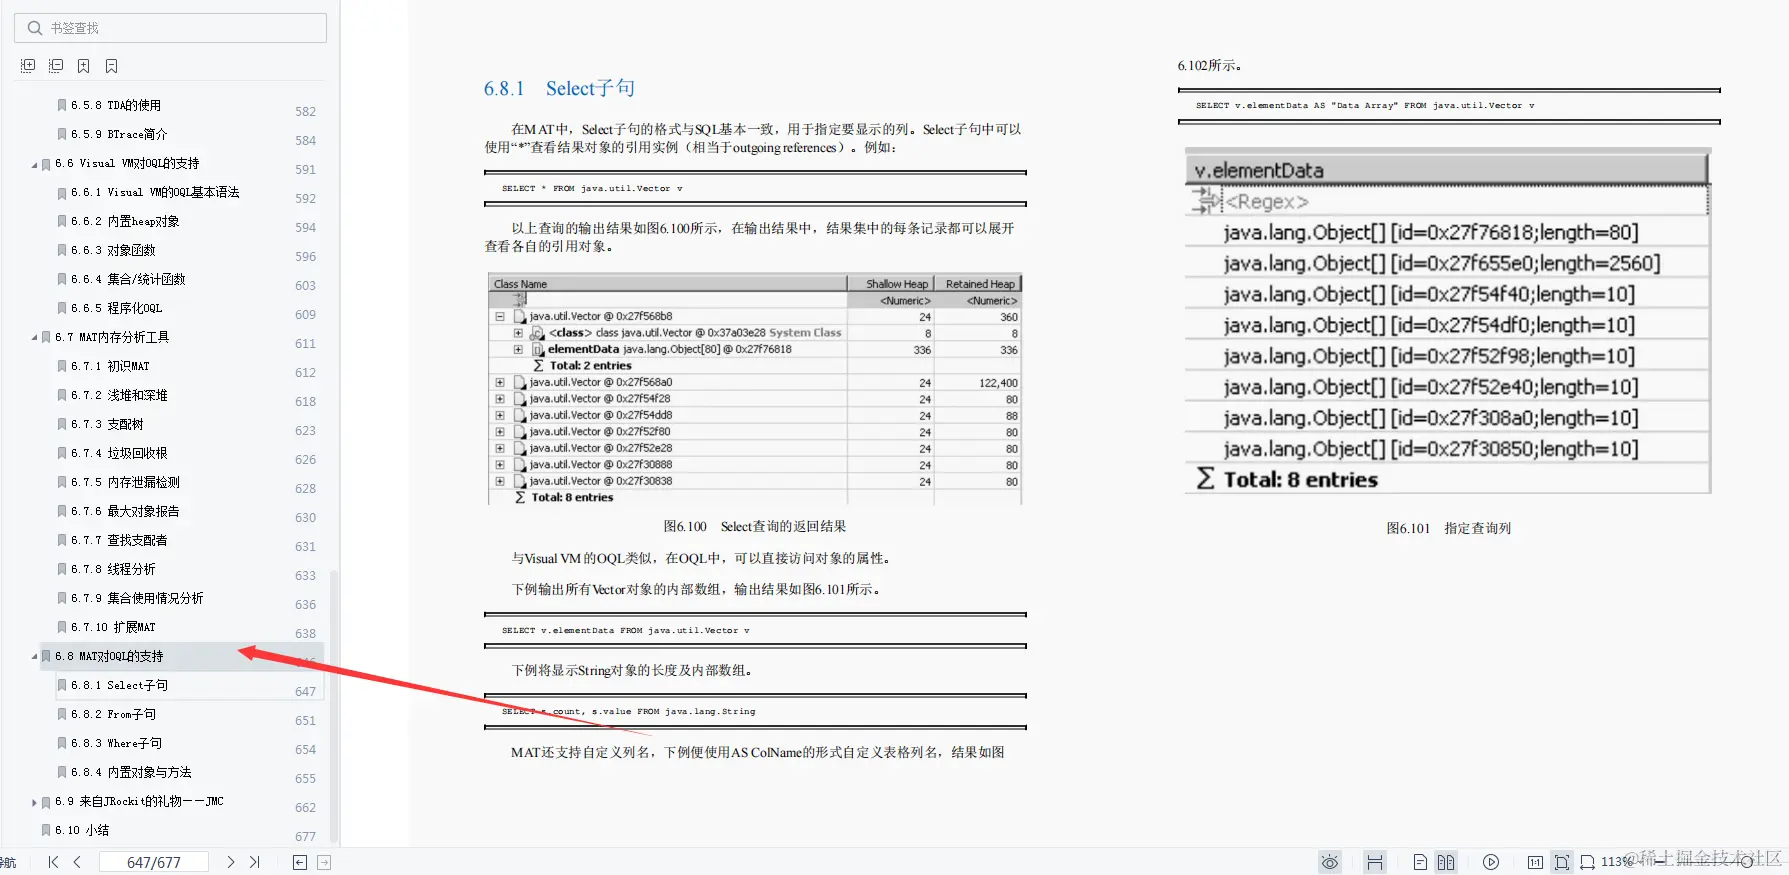1789x875 pixels.
Task: Focus the 书签查找 bookmark search field
Action: click(170, 28)
